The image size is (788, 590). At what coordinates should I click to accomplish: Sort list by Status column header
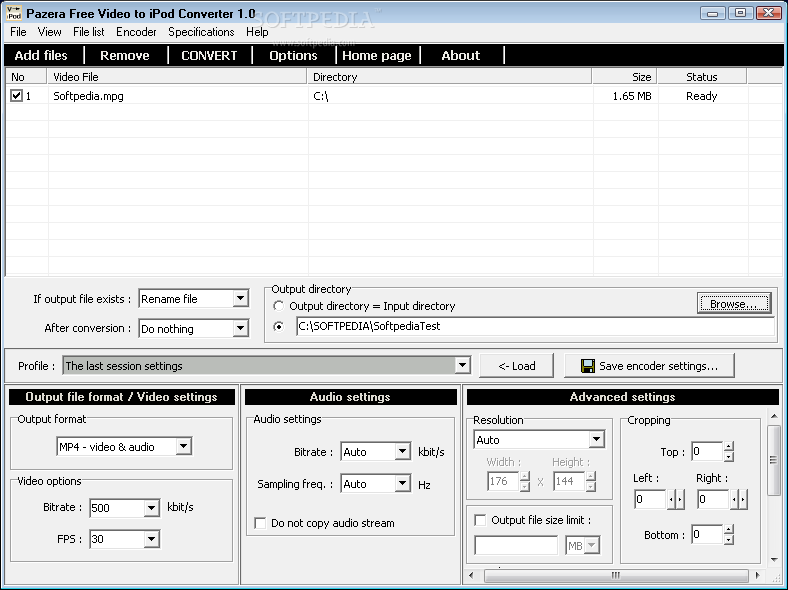click(702, 77)
